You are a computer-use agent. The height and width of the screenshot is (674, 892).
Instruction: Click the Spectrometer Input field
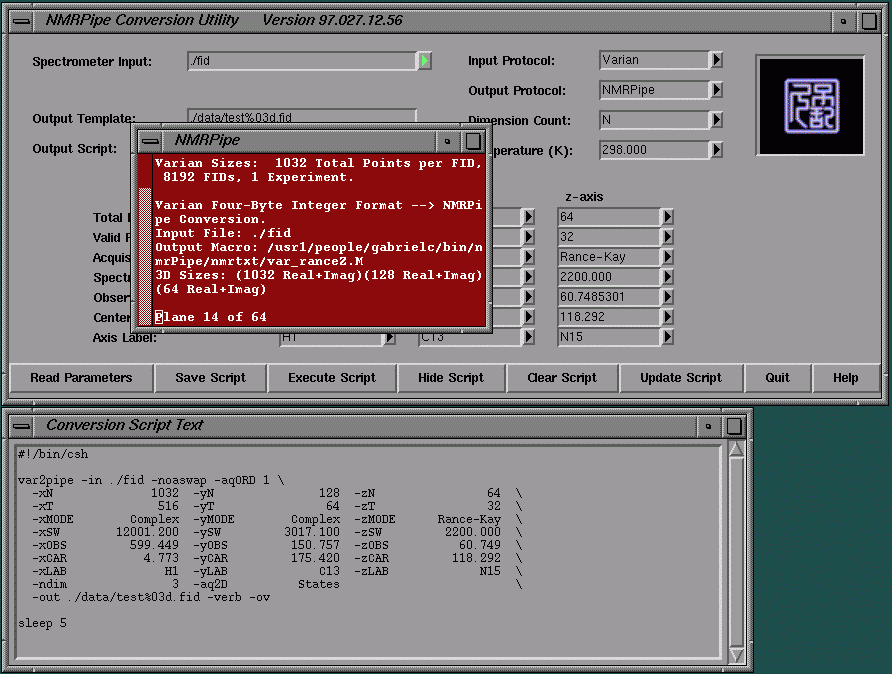tap(303, 61)
